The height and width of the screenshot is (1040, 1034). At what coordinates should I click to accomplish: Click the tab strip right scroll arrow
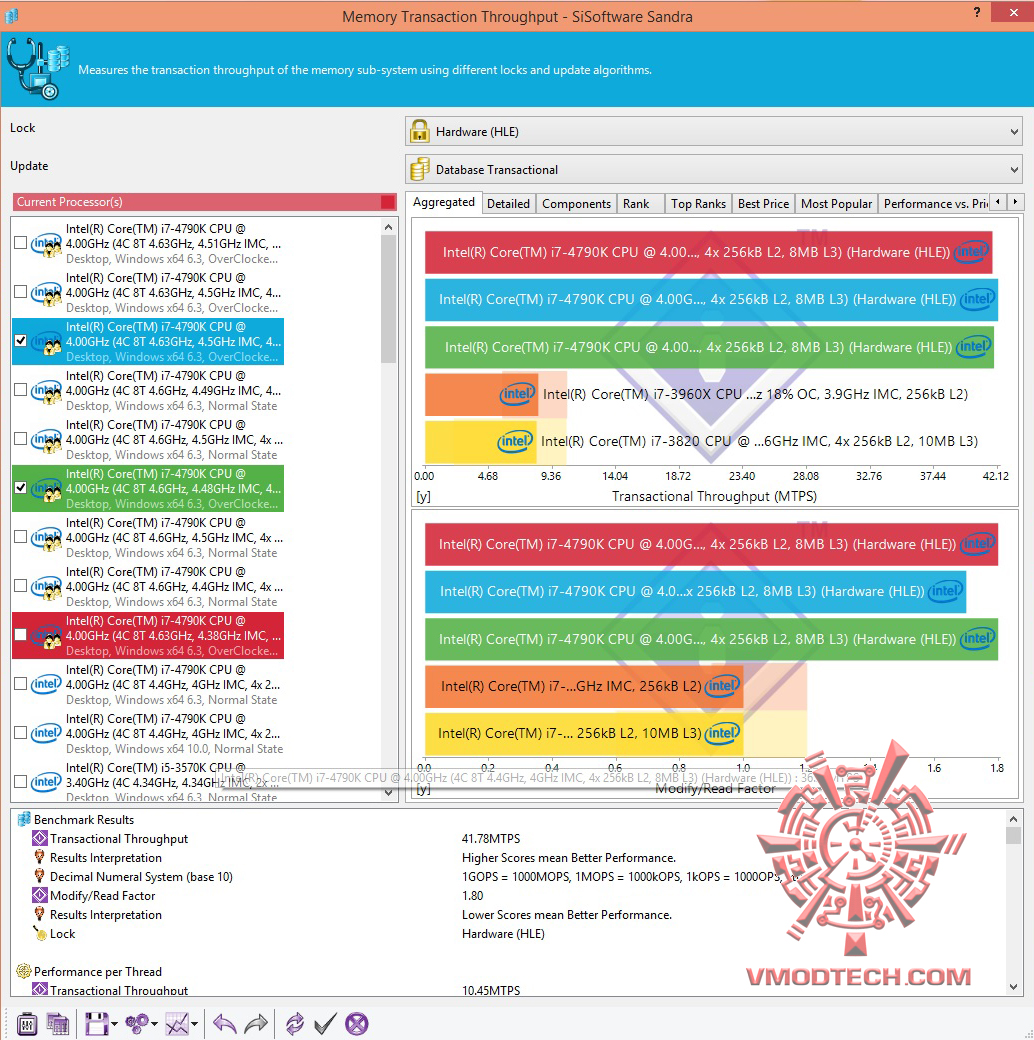[x=1015, y=202]
